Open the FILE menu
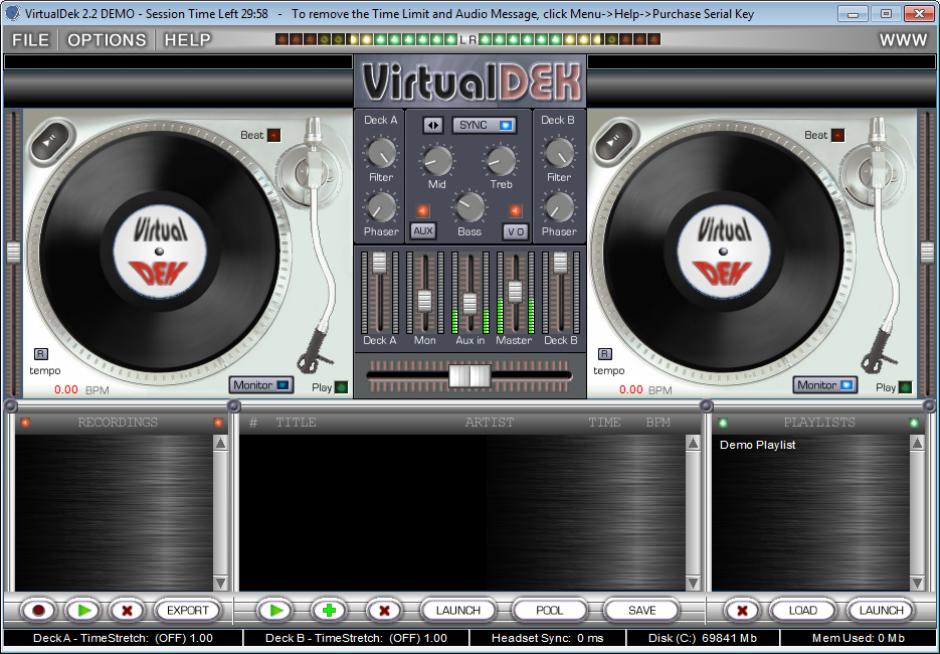Screen dimensions: 940x654 click(31, 40)
